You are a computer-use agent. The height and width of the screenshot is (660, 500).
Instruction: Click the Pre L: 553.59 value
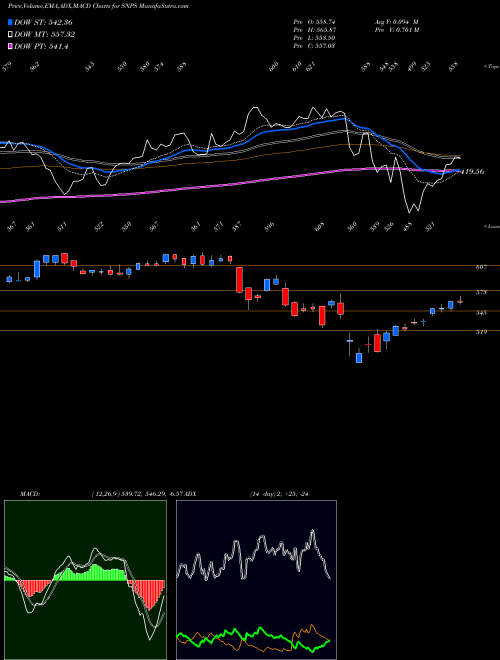314,37
